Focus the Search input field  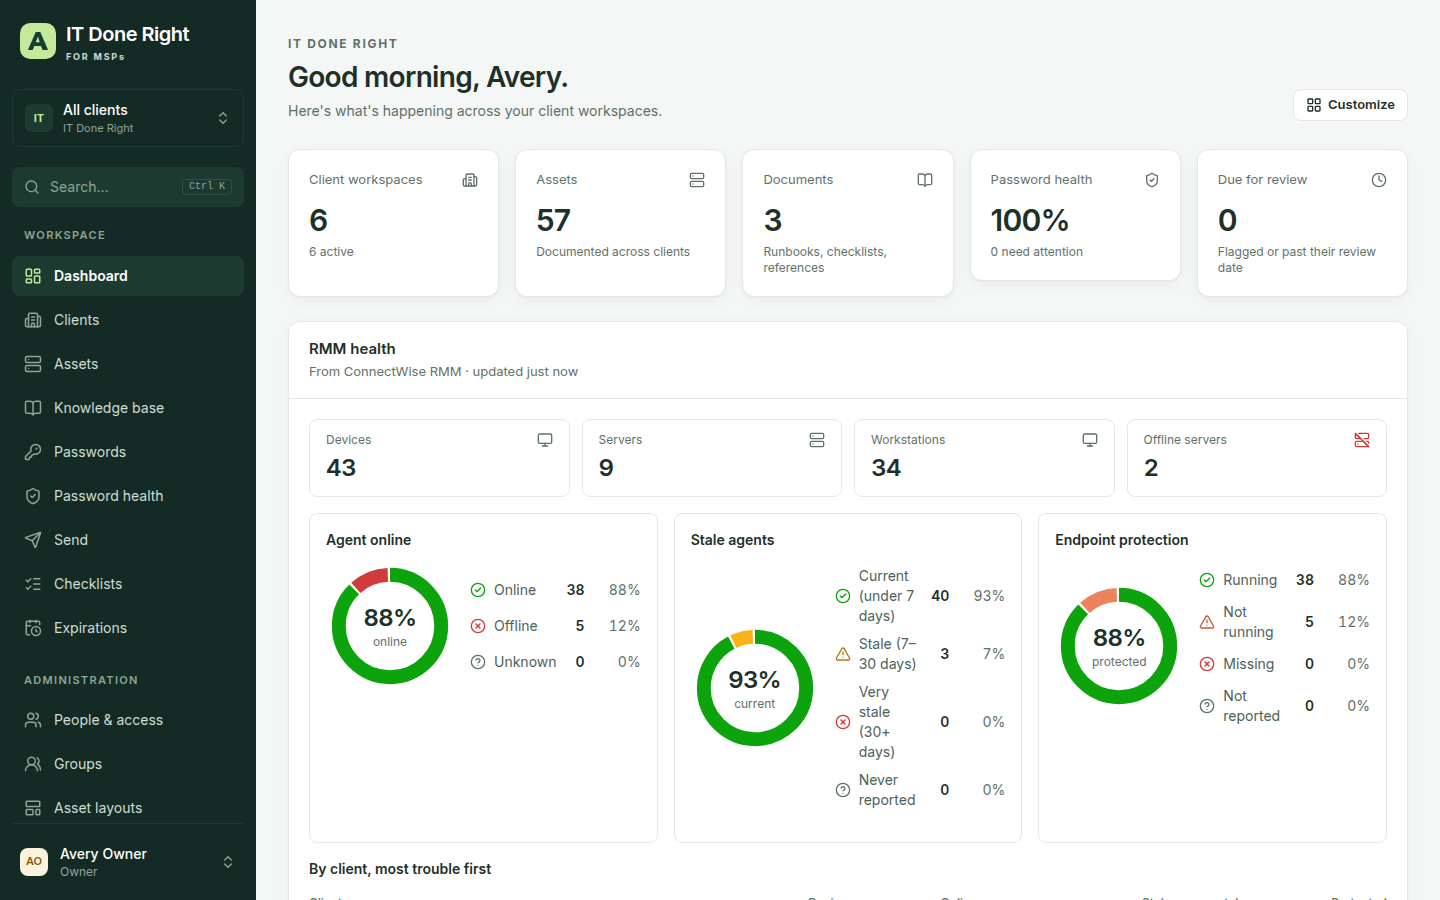(x=128, y=187)
